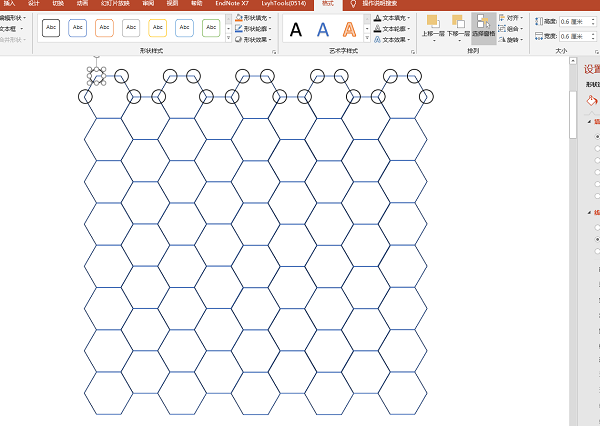
Task: Open the 形状填充 shape fill menu
Action: pos(253,18)
